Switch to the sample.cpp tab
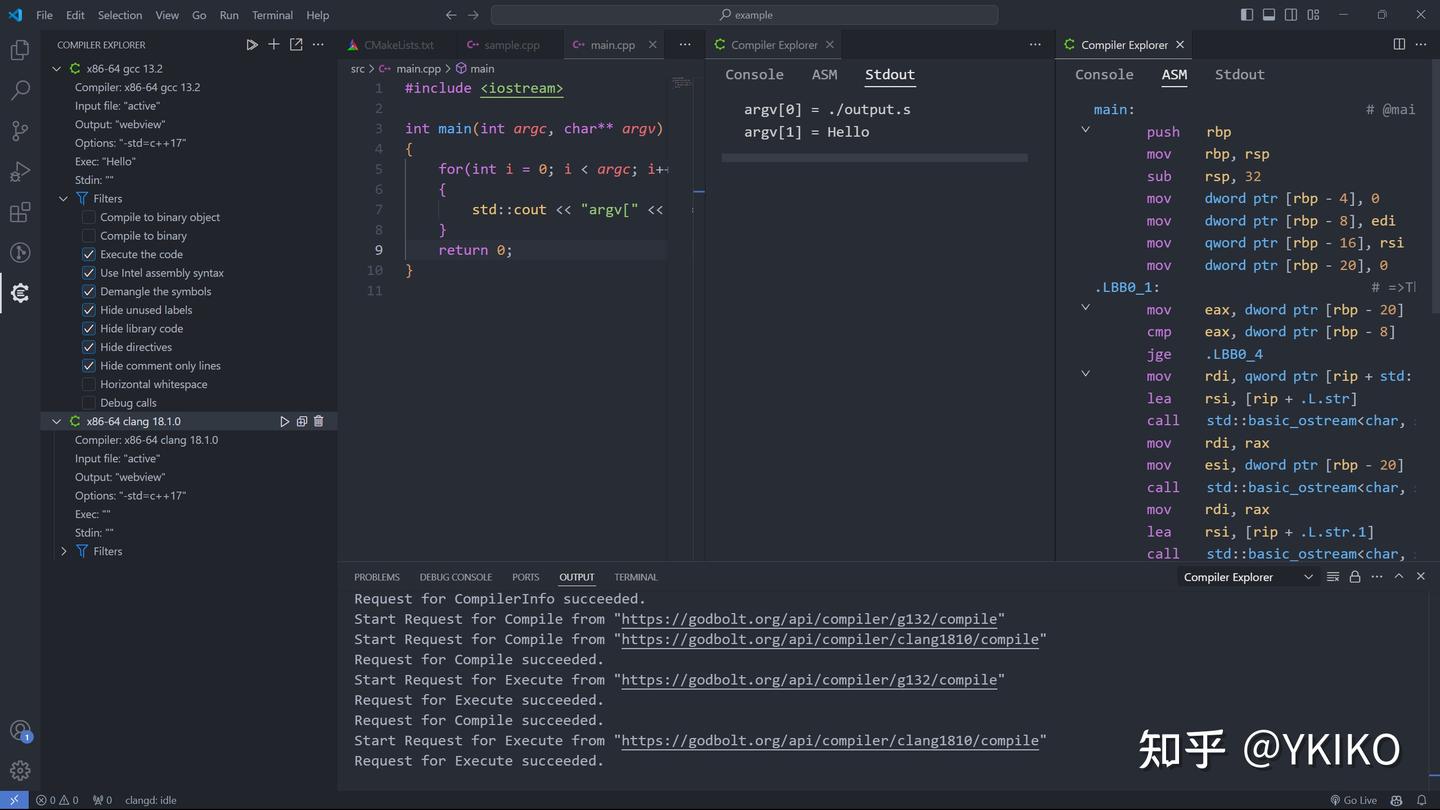The image size is (1440, 810). click(510, 45)
